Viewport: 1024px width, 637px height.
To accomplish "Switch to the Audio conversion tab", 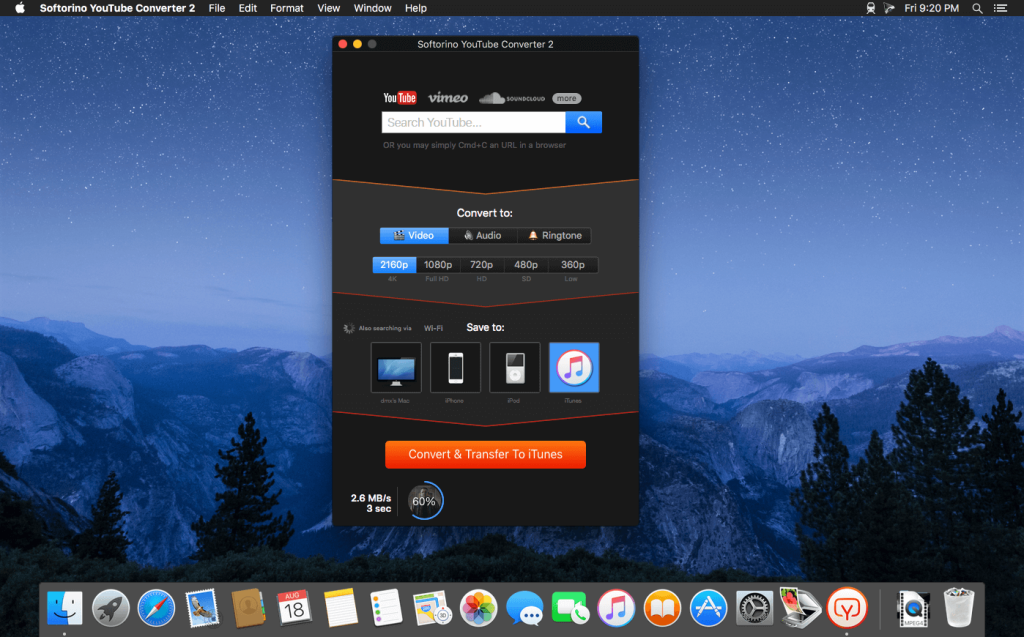I will coord(483,235).
